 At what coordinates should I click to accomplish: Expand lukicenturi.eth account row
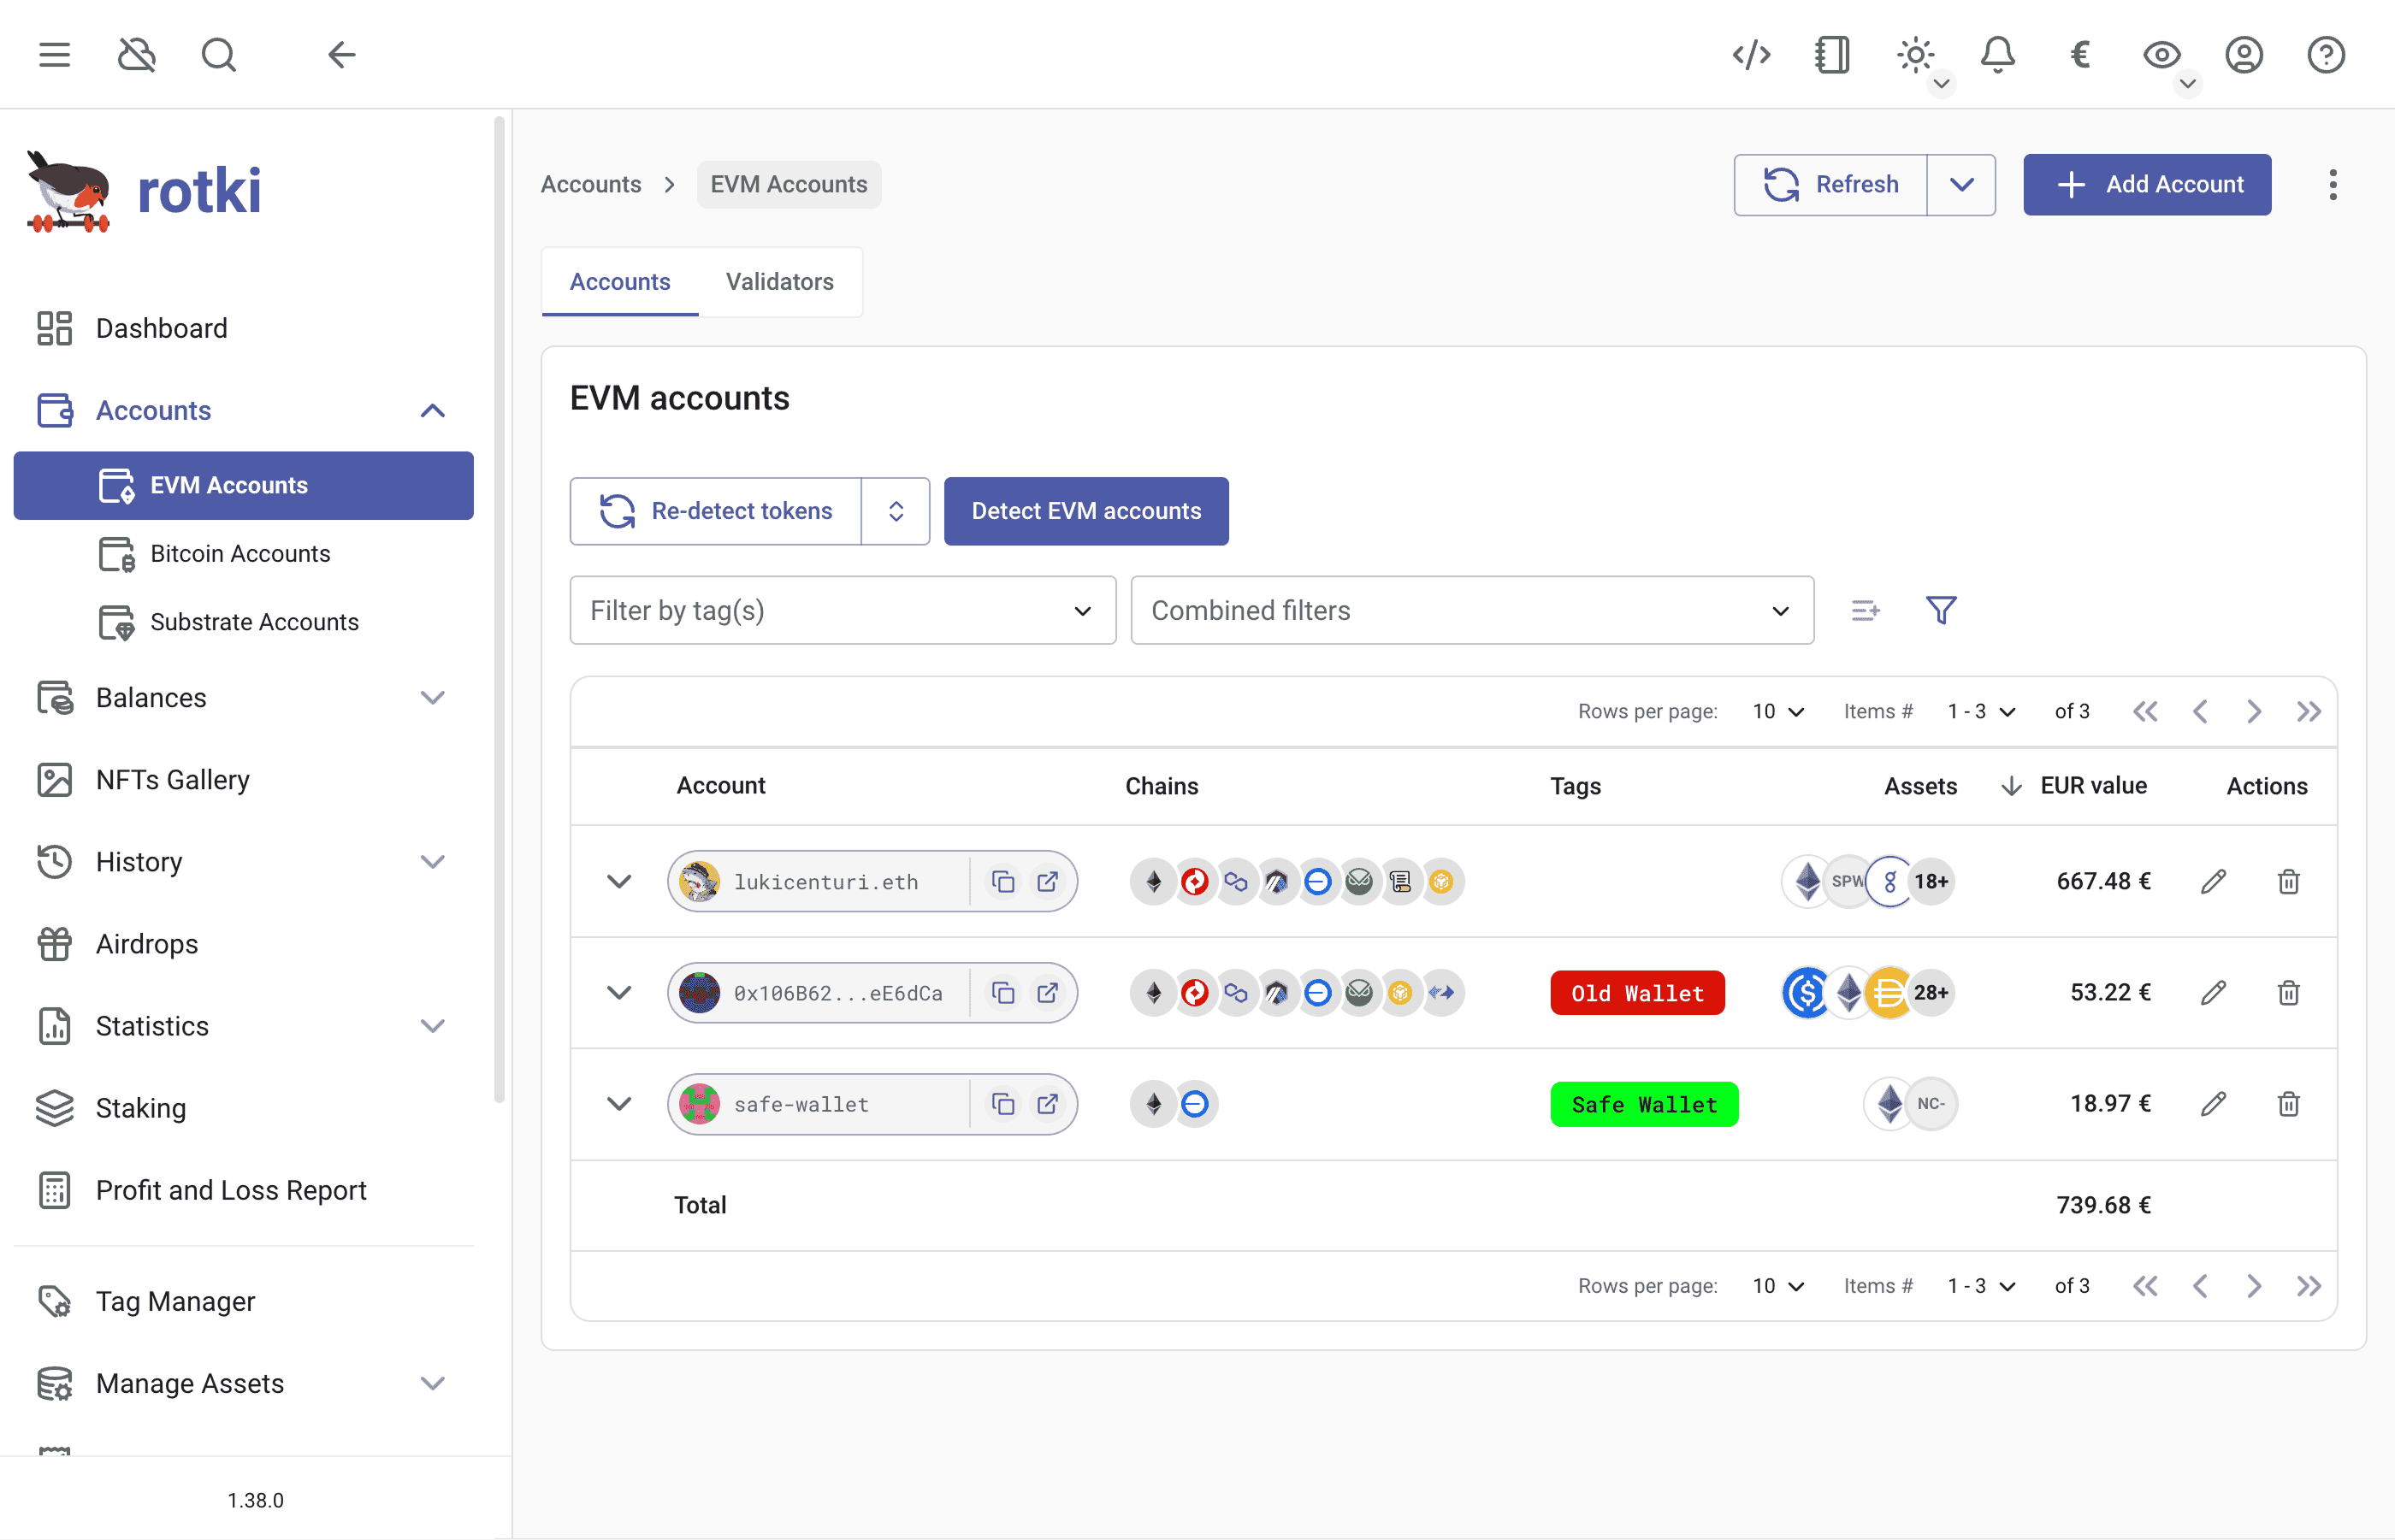(x=619, y=881)
